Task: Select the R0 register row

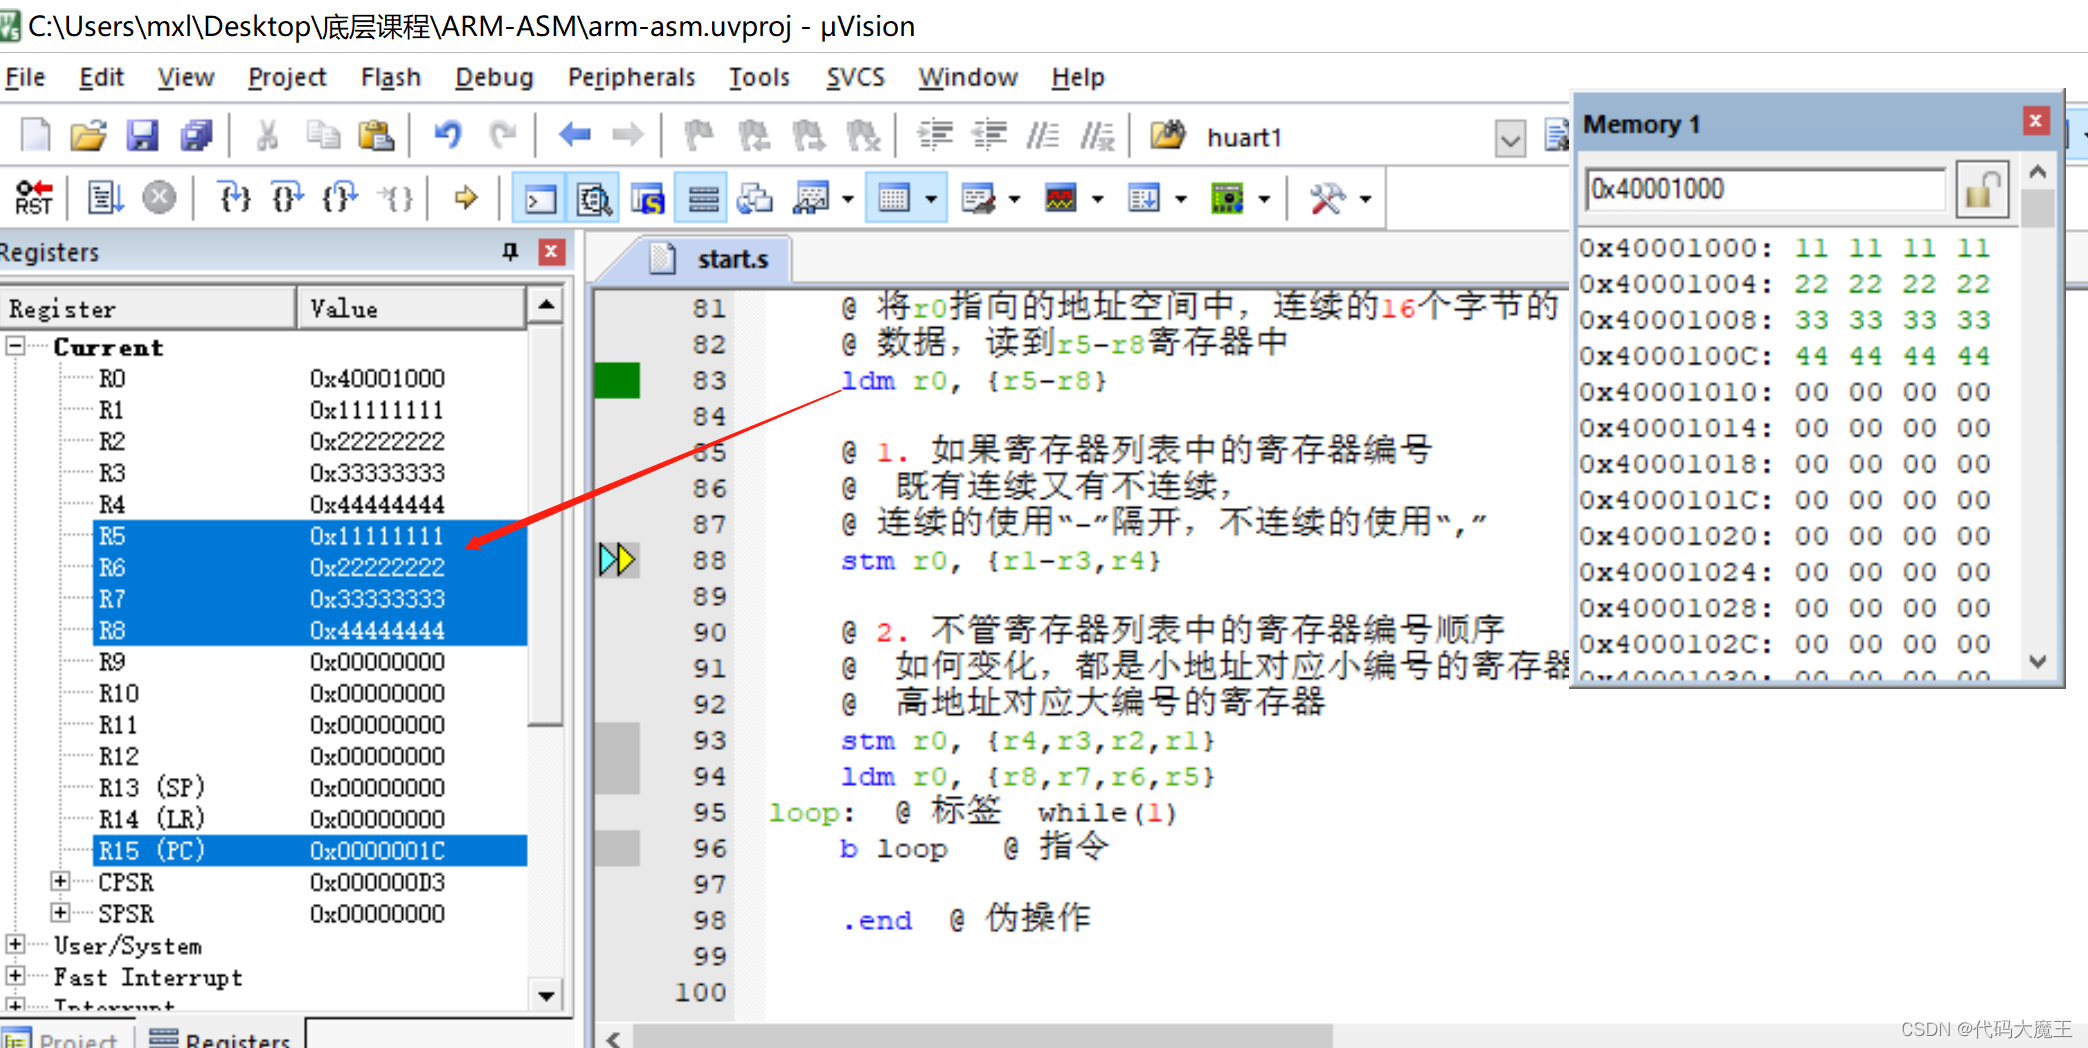Action: pyautogui.click(x=310, y=378)
